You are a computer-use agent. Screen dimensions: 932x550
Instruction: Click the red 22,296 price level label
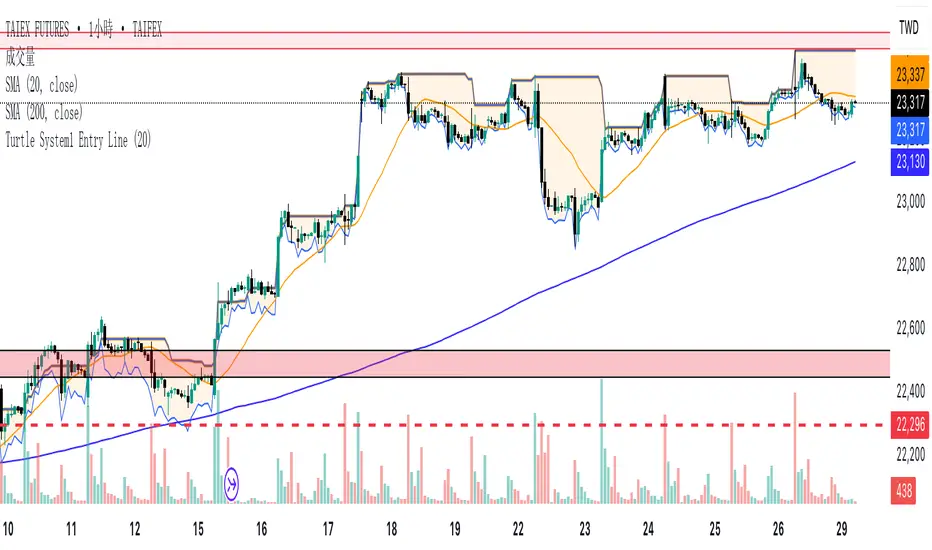click(909, 425)
